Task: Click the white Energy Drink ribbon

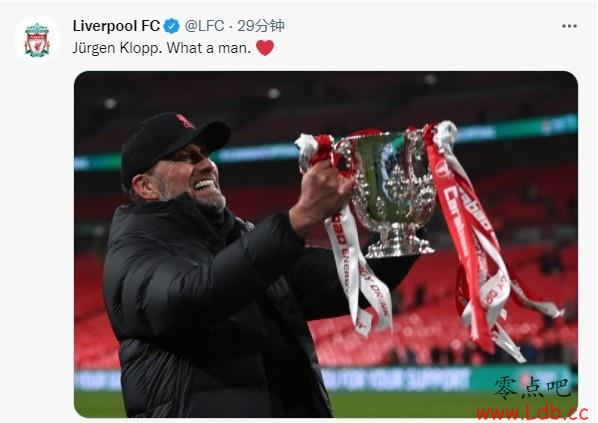Action: click(x=357, y=269)
